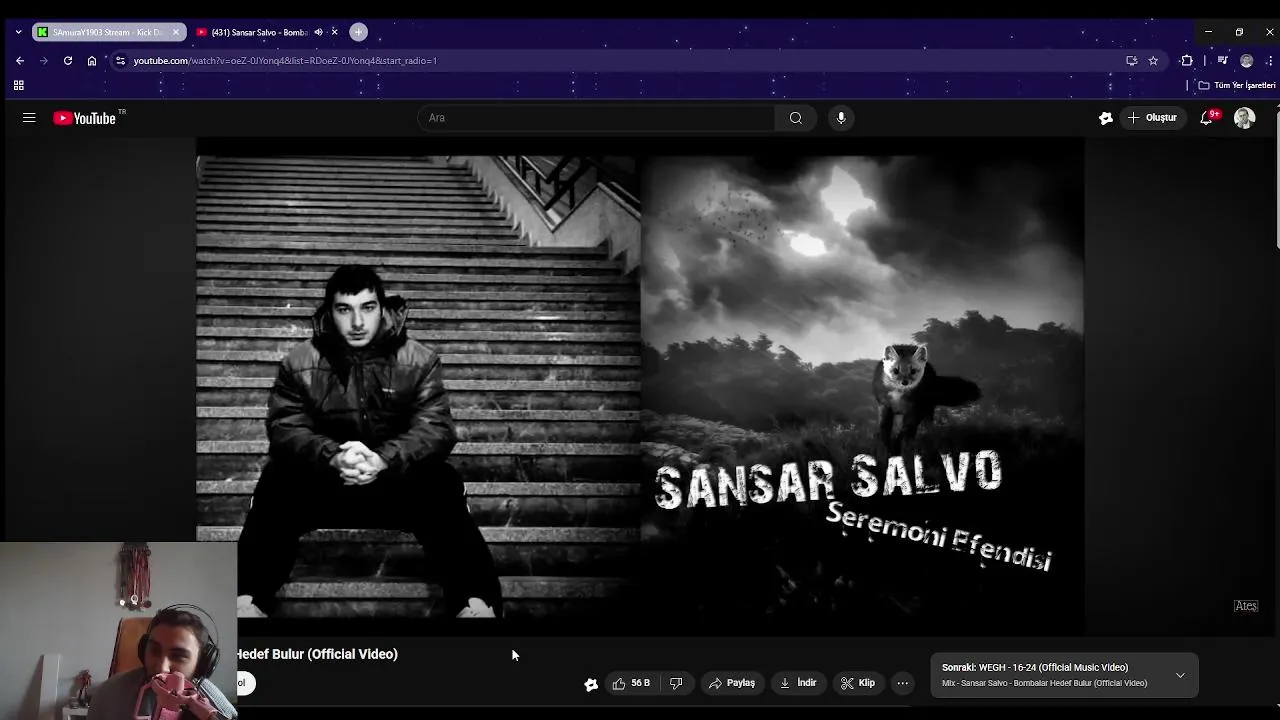Open the YouTube hamburger guide menu
The height and width of the screenshot is (720, 1280).
(x=29, y=118)
